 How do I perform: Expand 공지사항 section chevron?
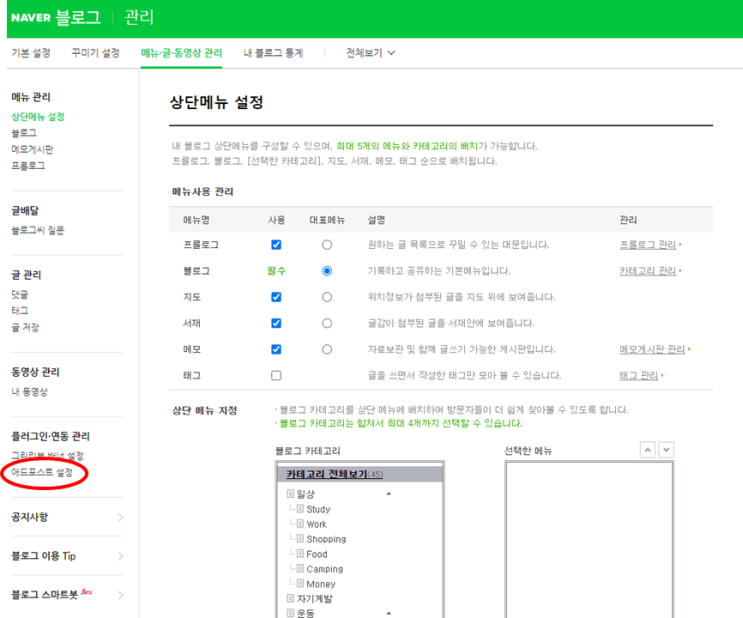point(120,517)
